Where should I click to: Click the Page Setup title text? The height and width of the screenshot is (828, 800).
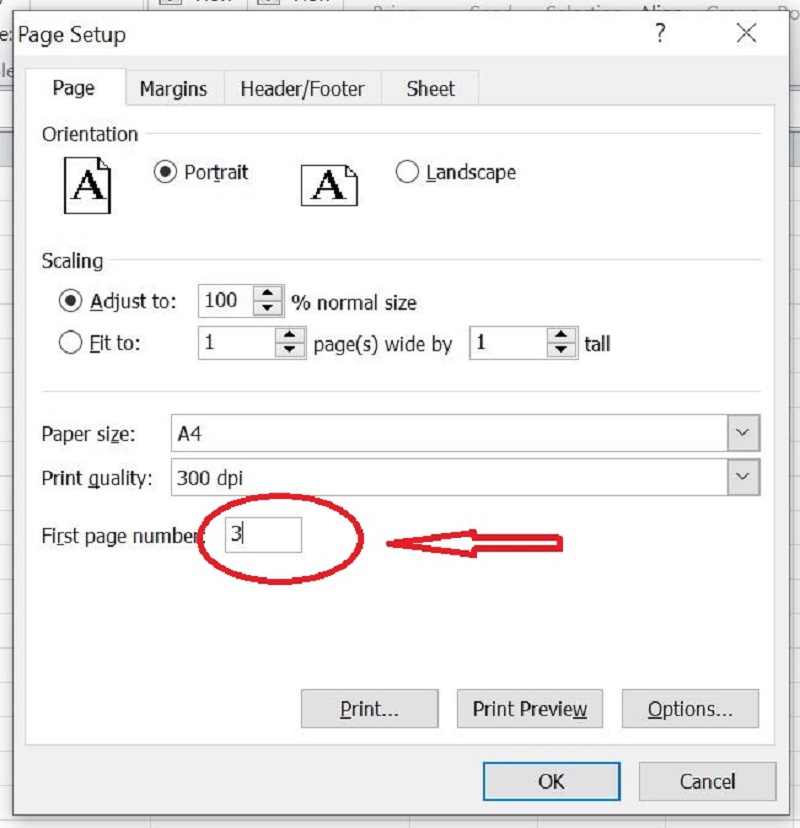72,35
